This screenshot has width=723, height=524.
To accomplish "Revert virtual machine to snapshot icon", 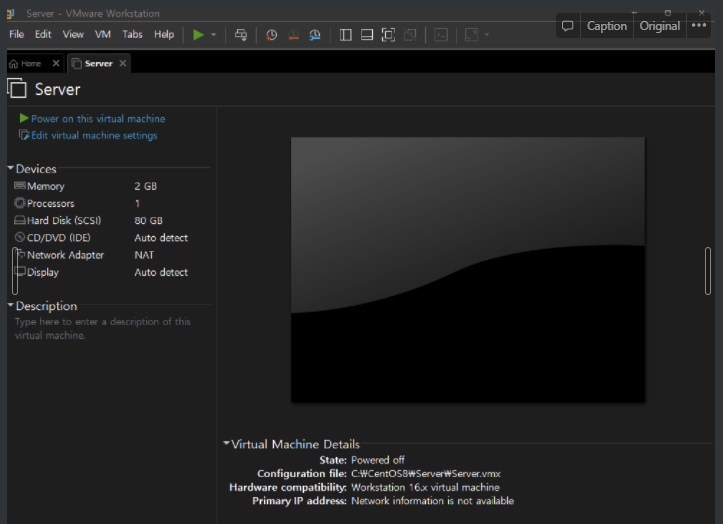I will click(x=293, y=35).
